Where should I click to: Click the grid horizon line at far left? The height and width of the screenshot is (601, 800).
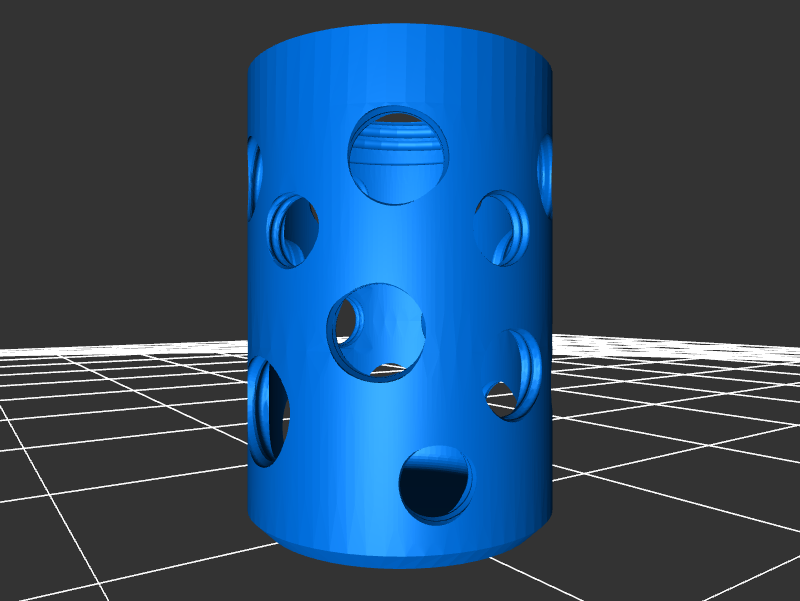(x=30, y=349)
